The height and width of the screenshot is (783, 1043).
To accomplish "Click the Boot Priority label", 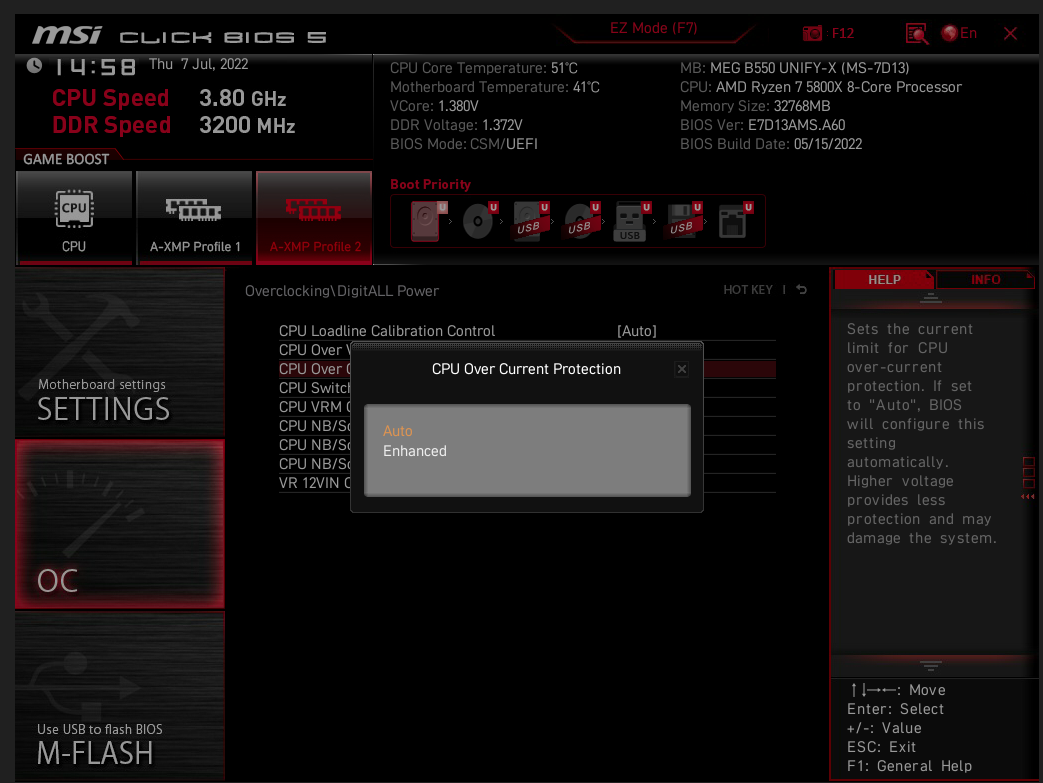I will pyautogui.click(x=430, y=184).
